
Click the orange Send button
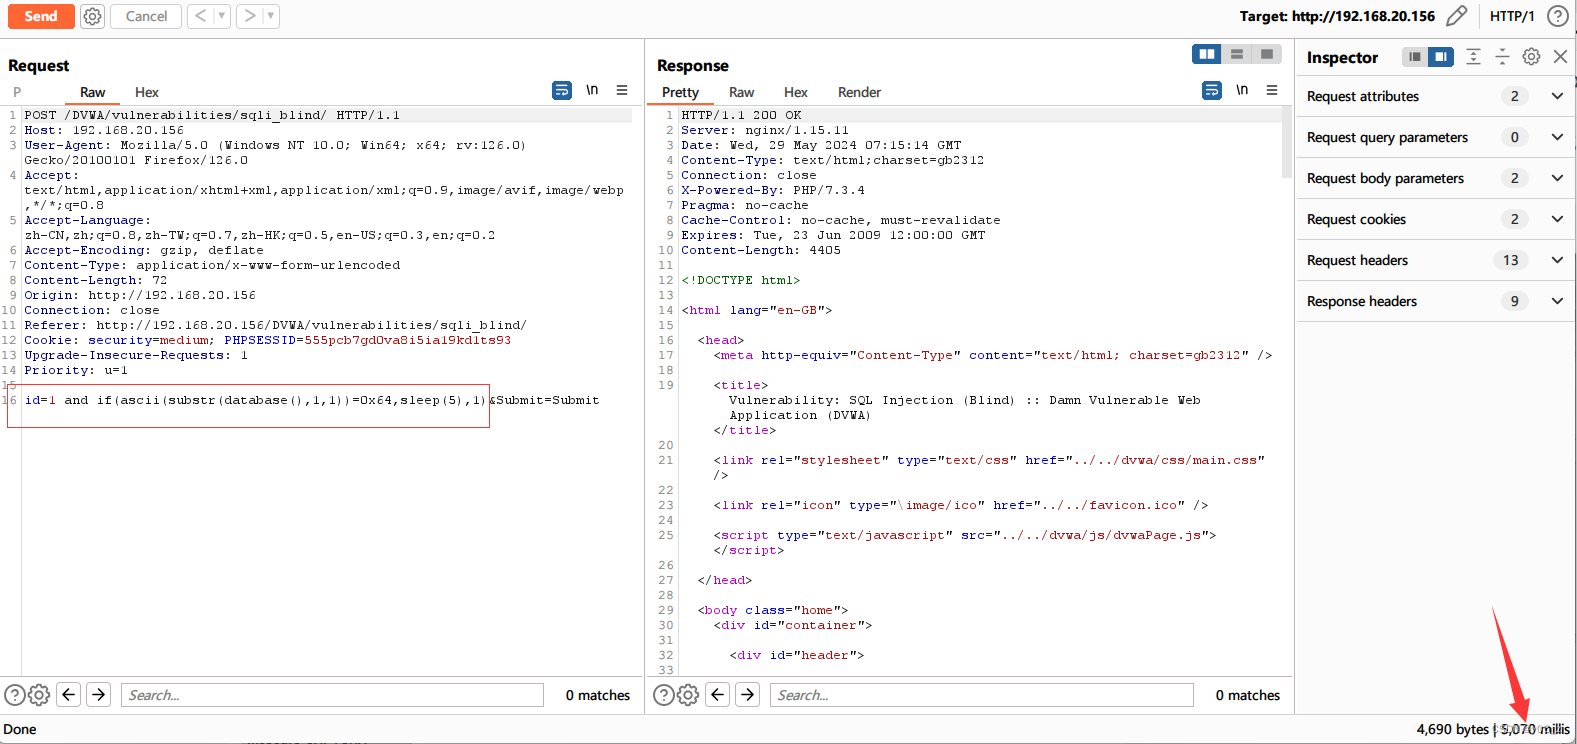pos(41,16)
